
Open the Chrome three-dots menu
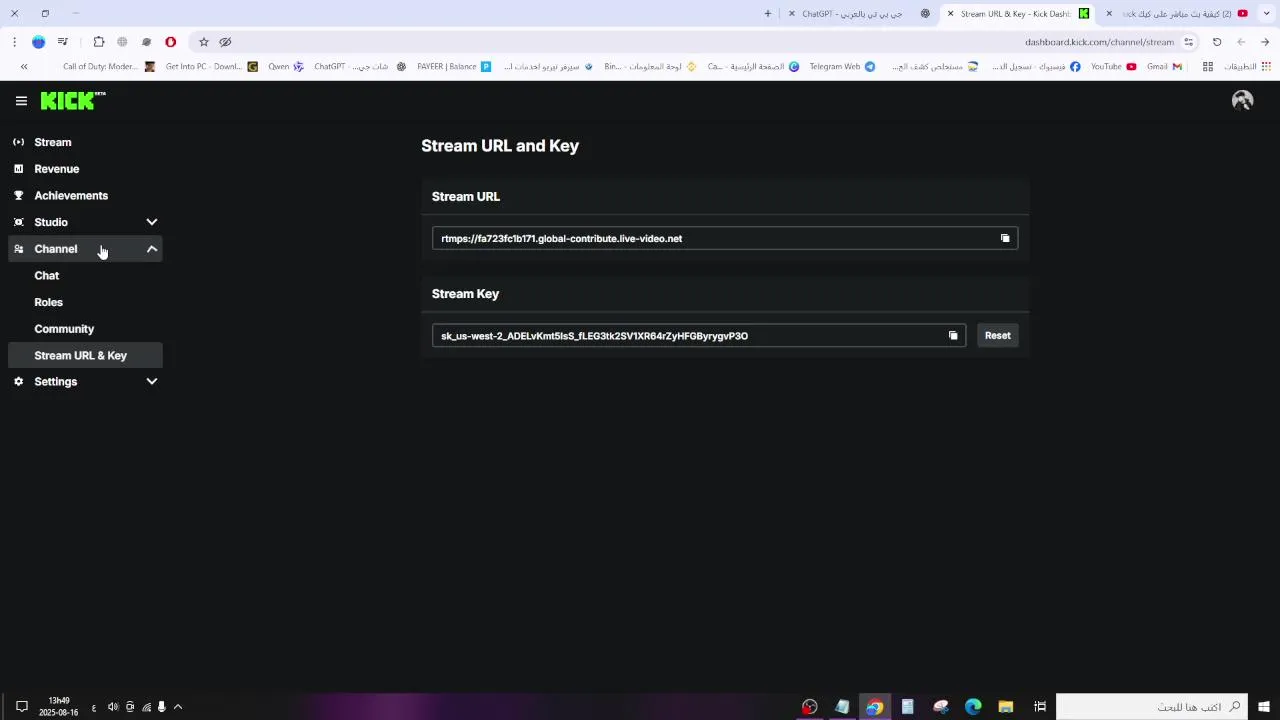pyautogui.click(x=14, y=42)
